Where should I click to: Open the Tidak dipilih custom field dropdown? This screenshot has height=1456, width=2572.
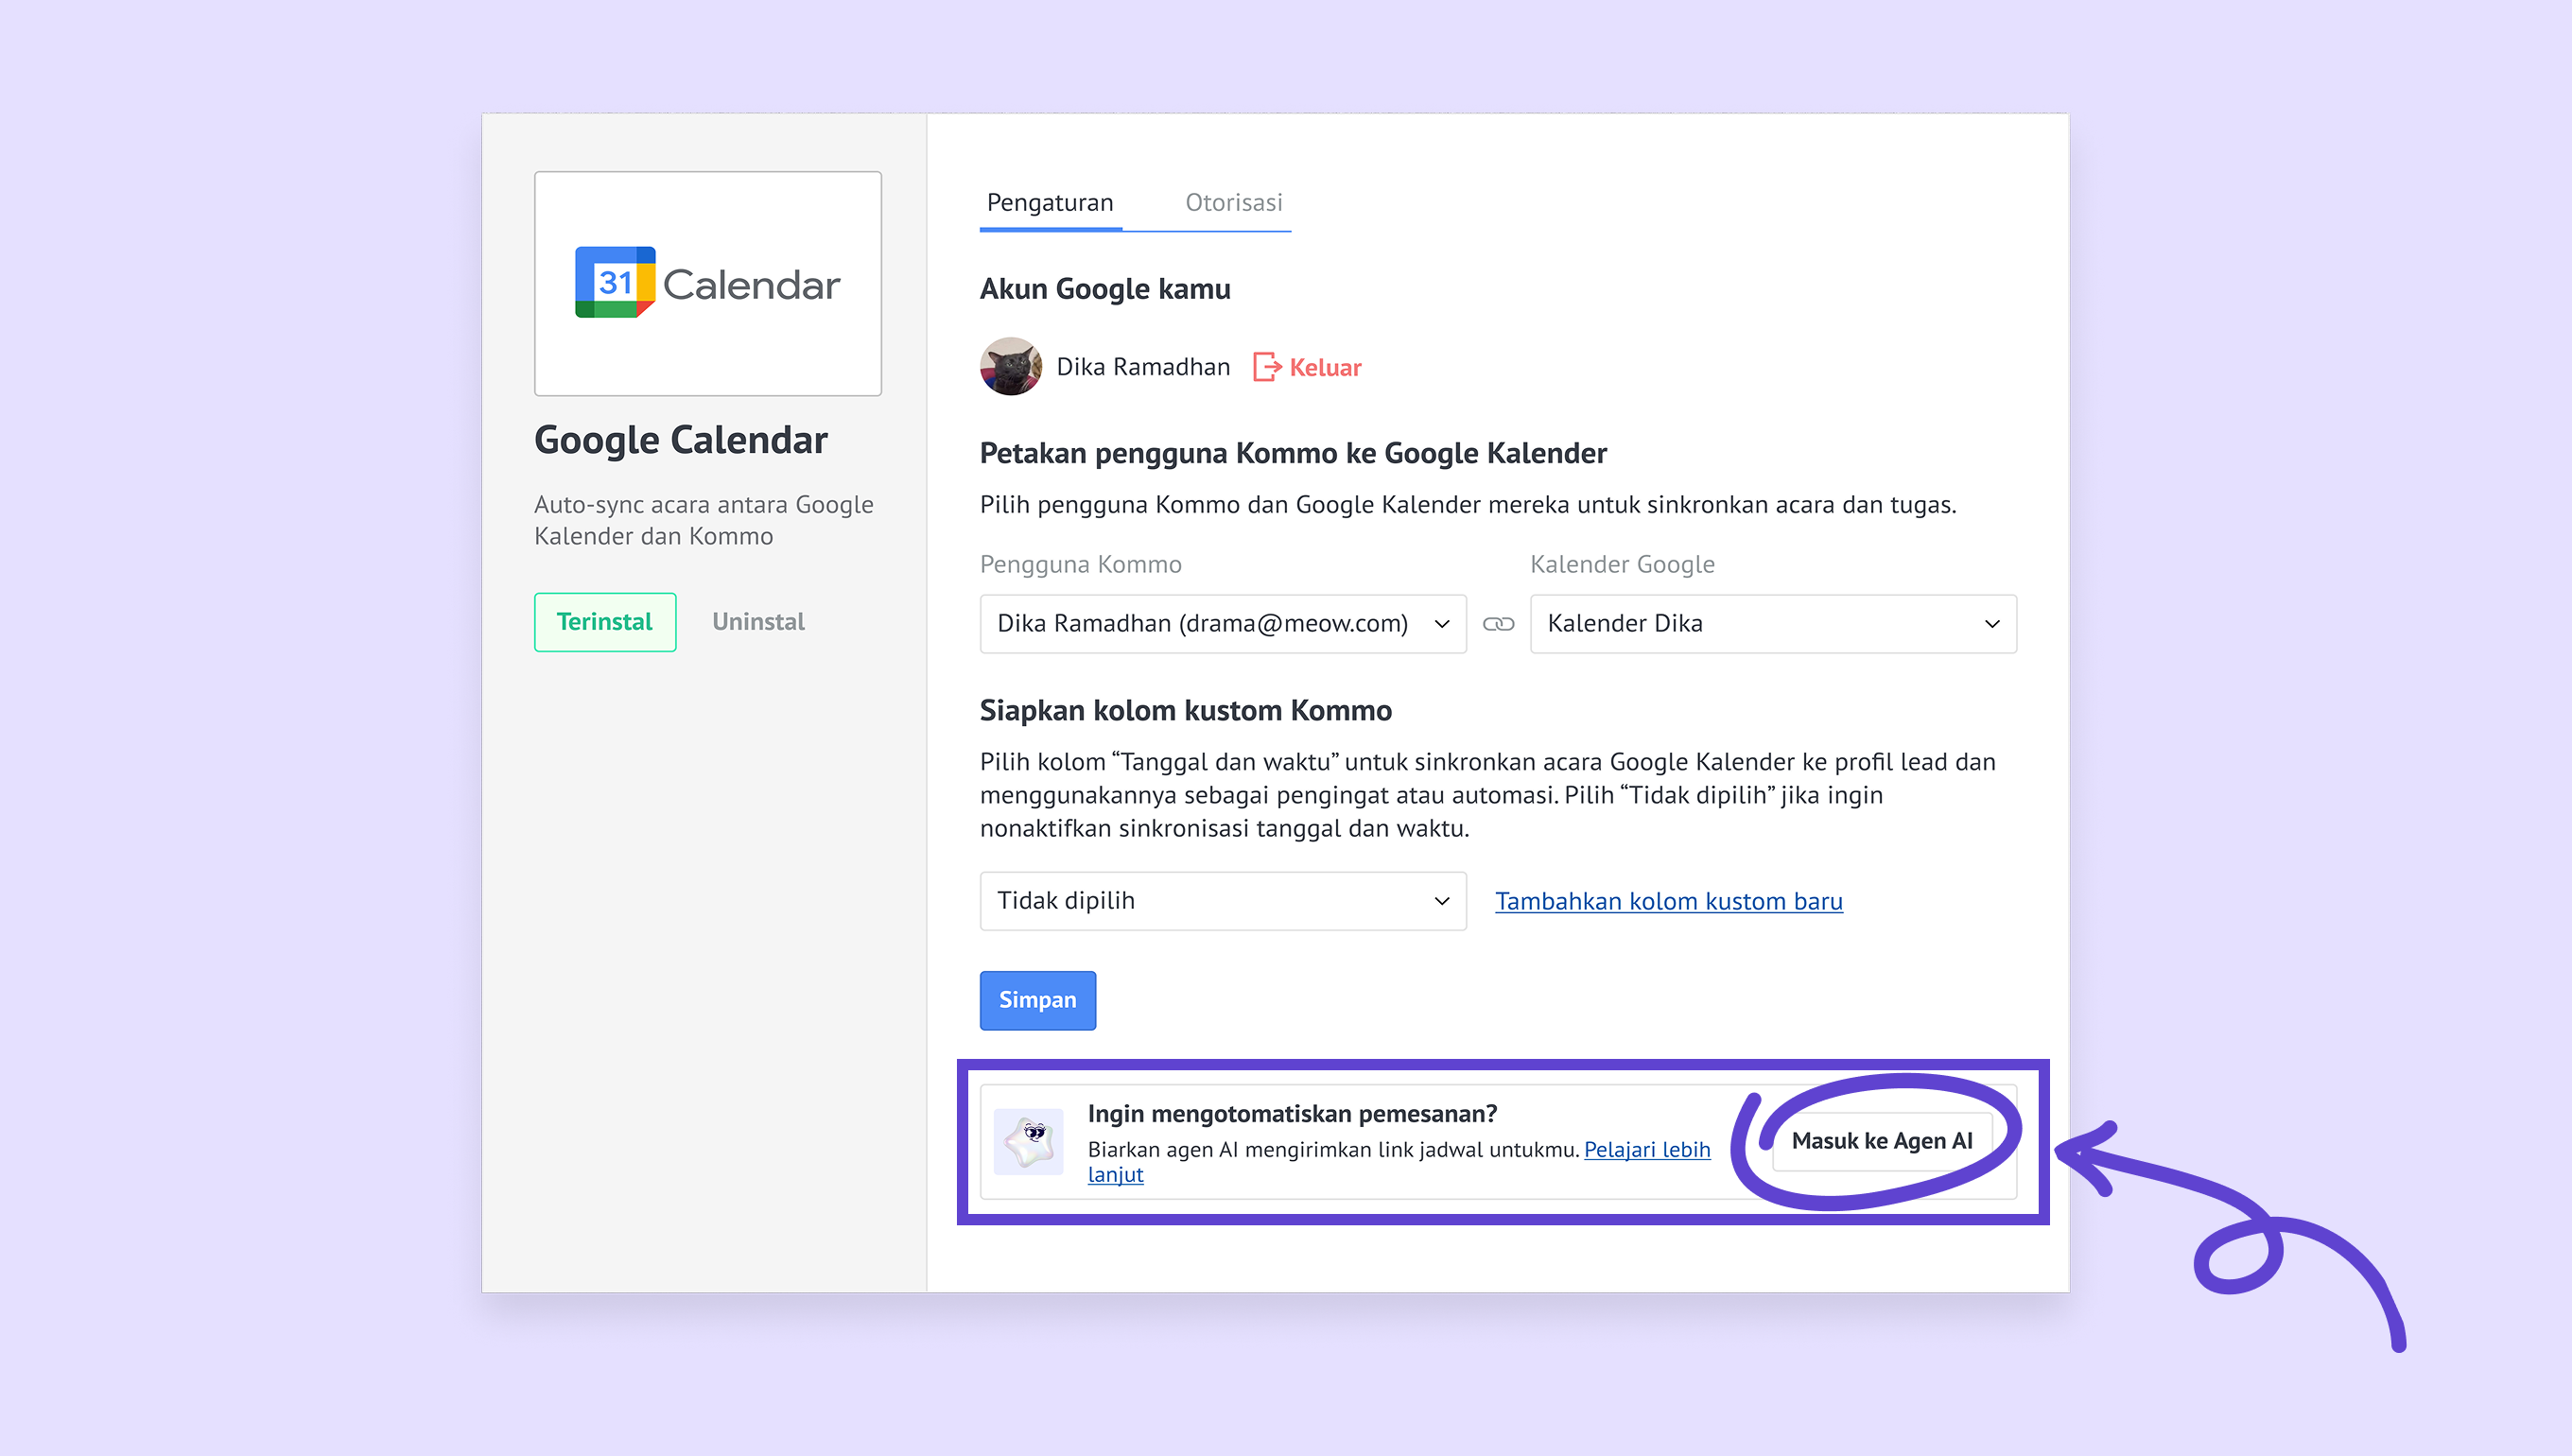(1222, 901)
